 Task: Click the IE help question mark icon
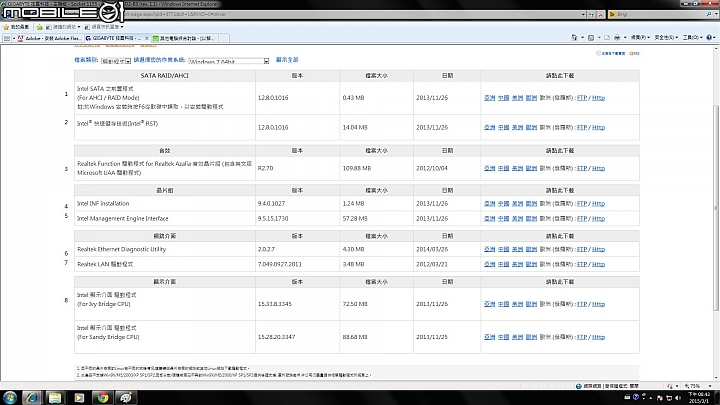tap(709, 38)
